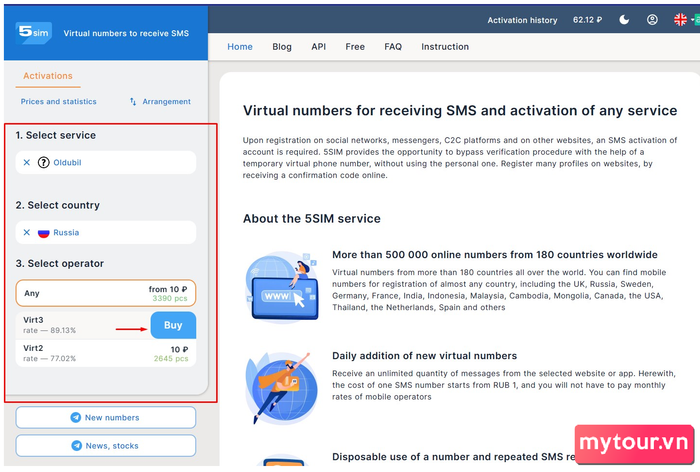Select the Virt3 operator row

click(x=106, y=325)
